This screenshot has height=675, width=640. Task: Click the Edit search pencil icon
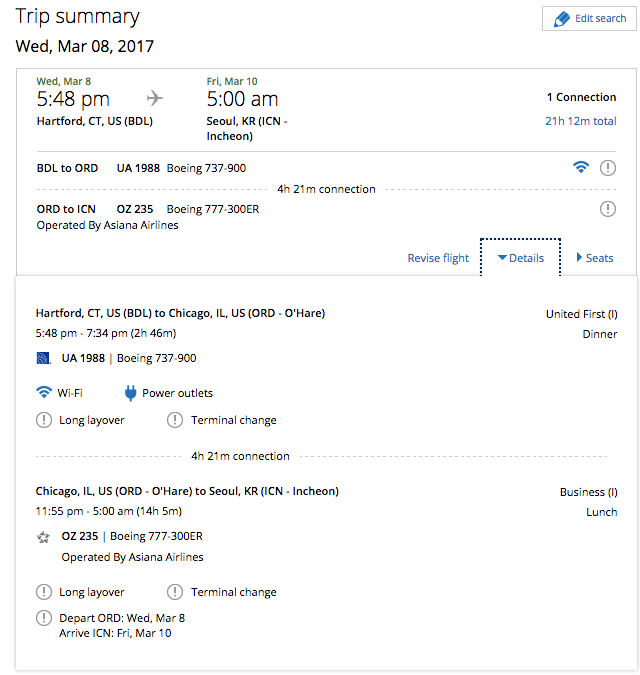click(562, 19)
